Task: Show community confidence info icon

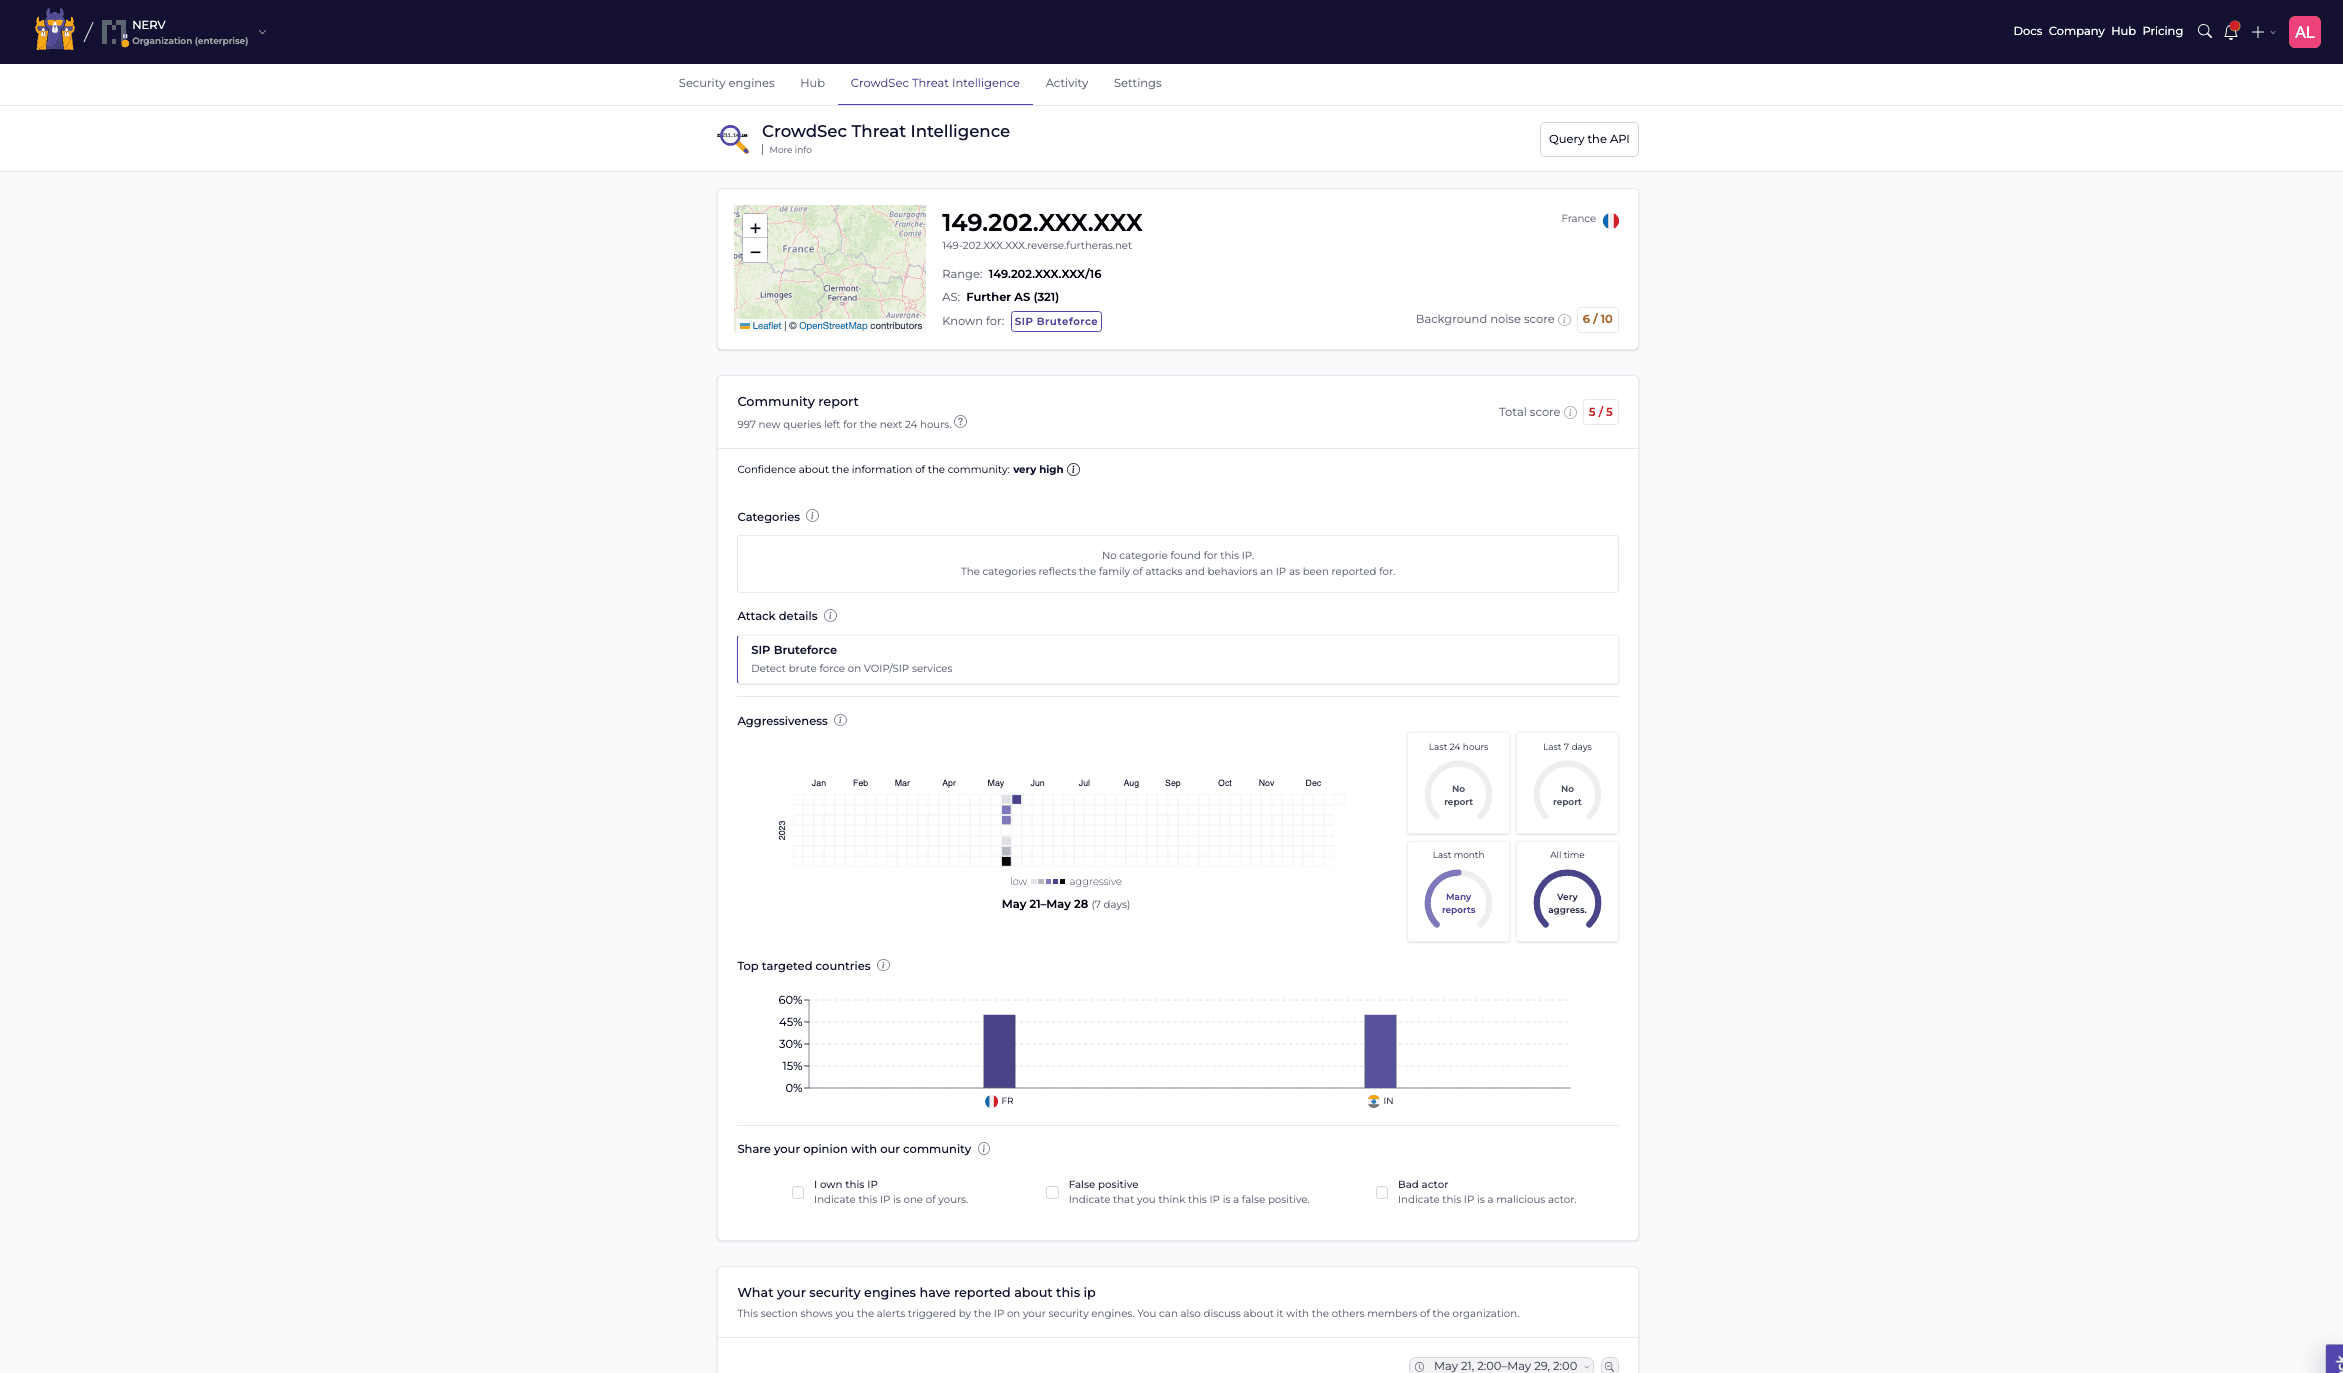Action: click(x=1073, y=470)
